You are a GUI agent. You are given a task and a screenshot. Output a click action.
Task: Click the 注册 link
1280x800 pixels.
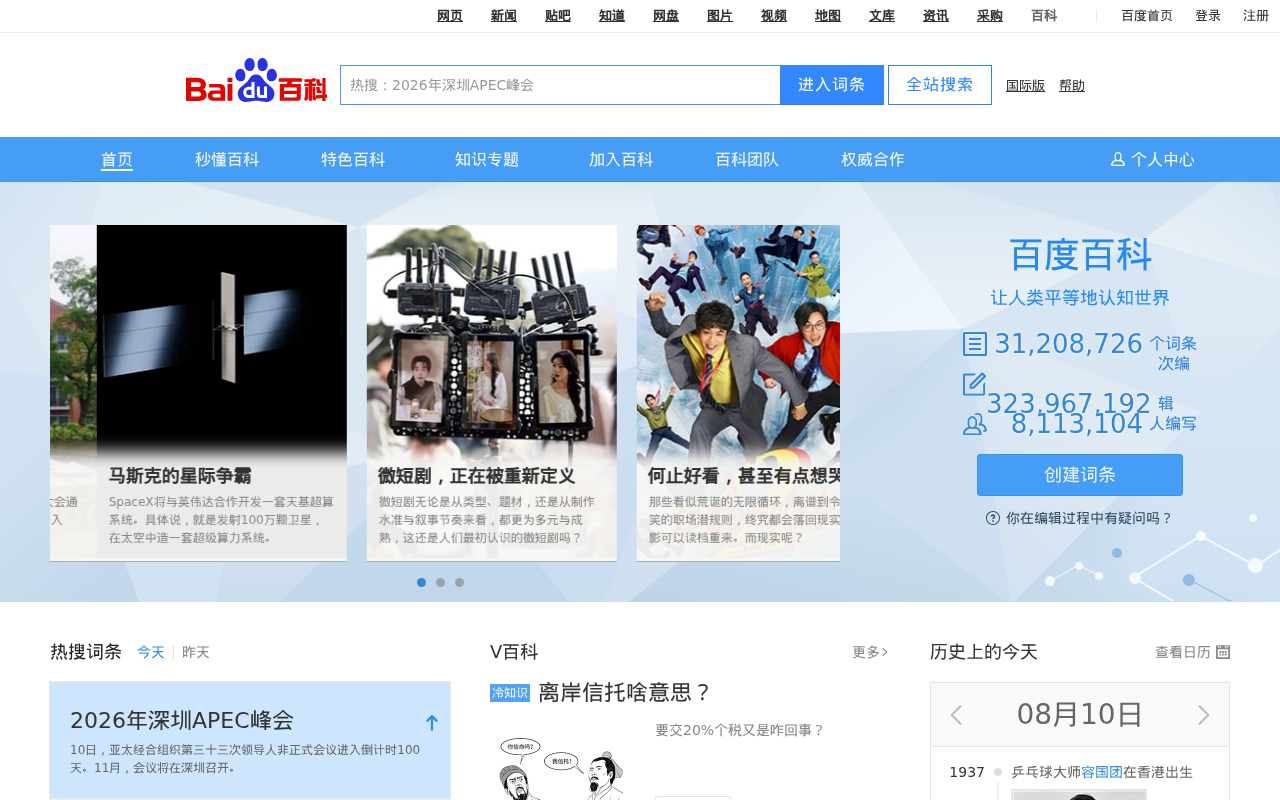(x=1256, y=16)
